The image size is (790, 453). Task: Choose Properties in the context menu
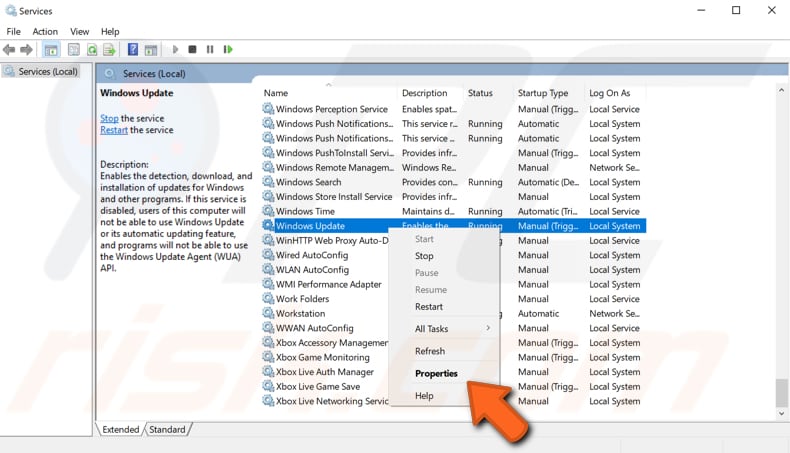point(436,373)
